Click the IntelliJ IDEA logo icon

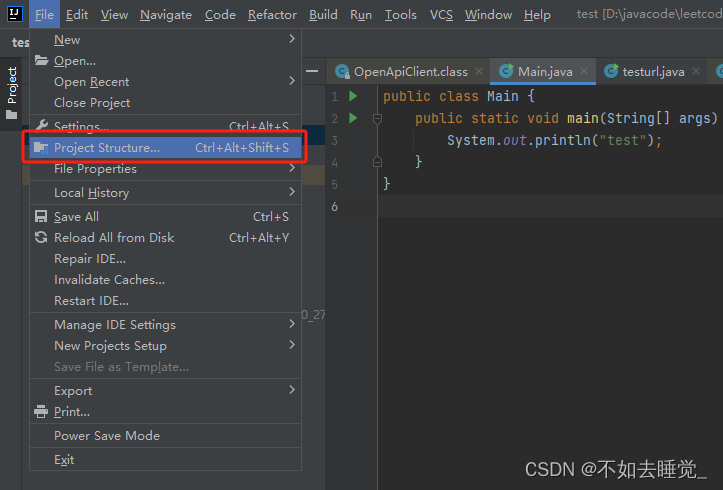[14, 14]
